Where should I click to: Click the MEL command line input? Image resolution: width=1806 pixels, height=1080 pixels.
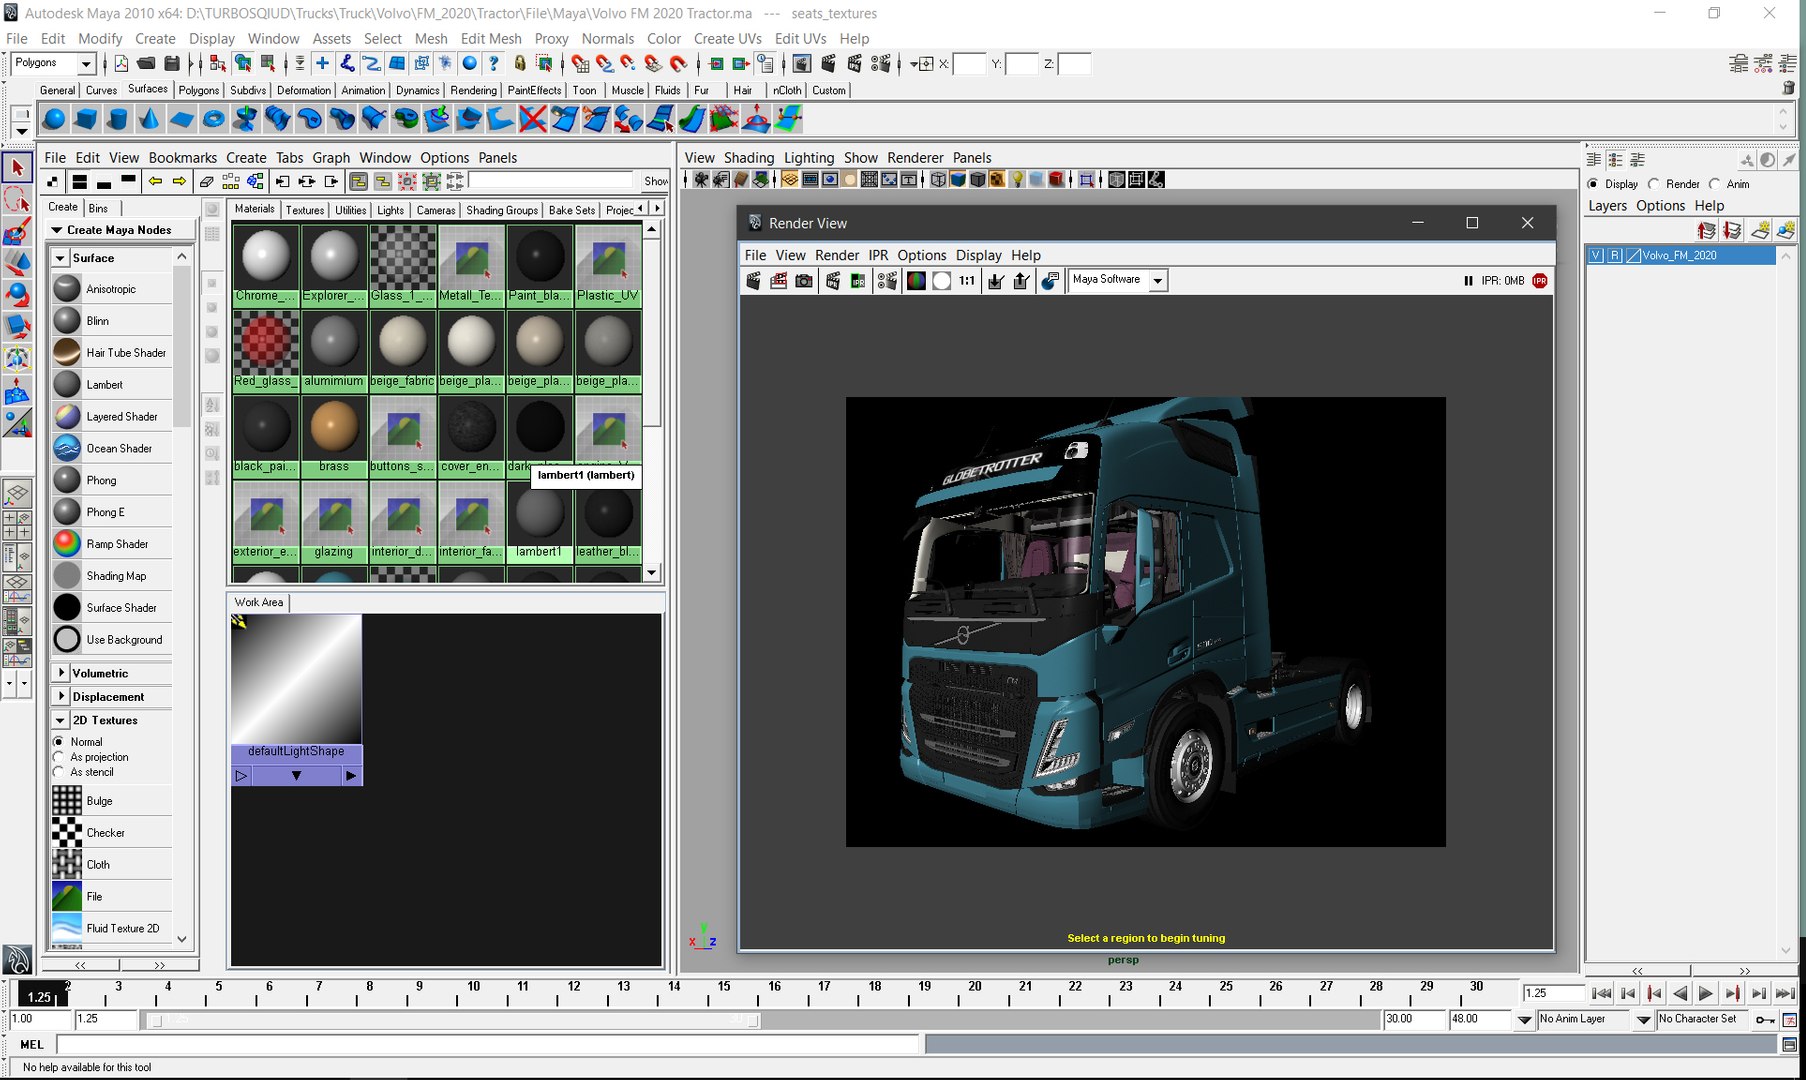pos(487,1044)
